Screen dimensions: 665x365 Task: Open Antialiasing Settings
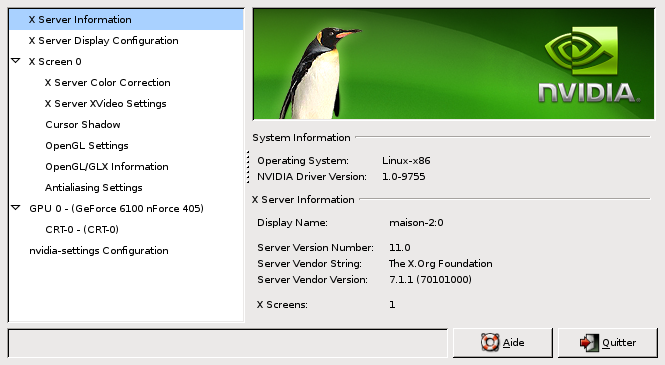point(94,187)
